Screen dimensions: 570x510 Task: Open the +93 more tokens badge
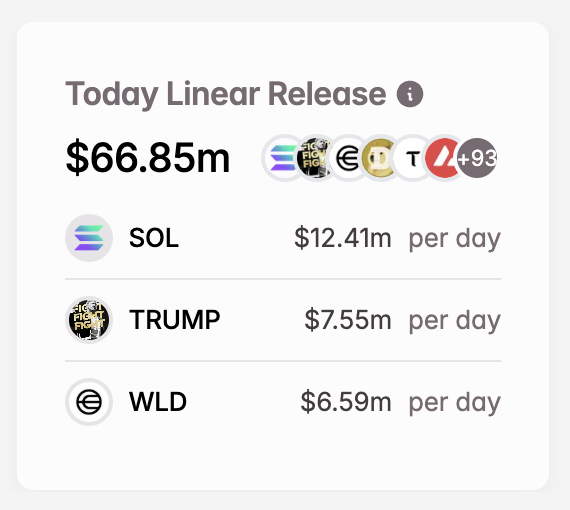[x=477, y=158]
